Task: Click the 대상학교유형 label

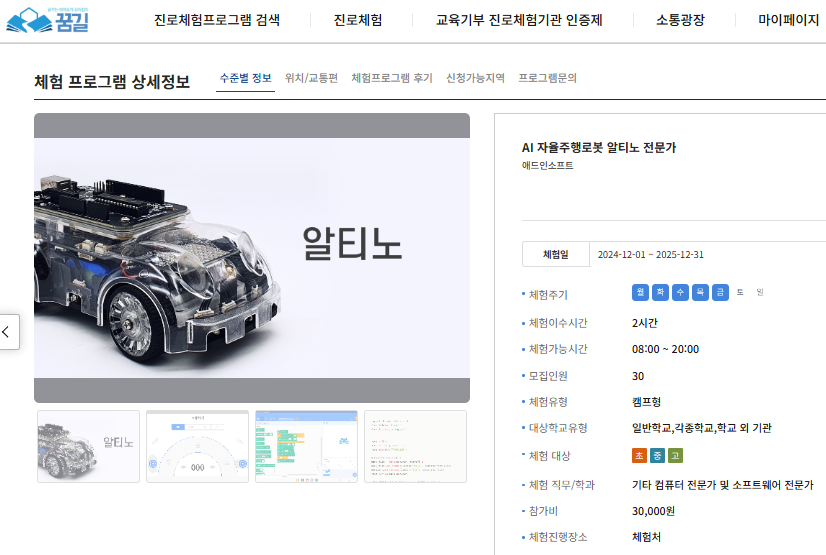Action: click(558, 428)
